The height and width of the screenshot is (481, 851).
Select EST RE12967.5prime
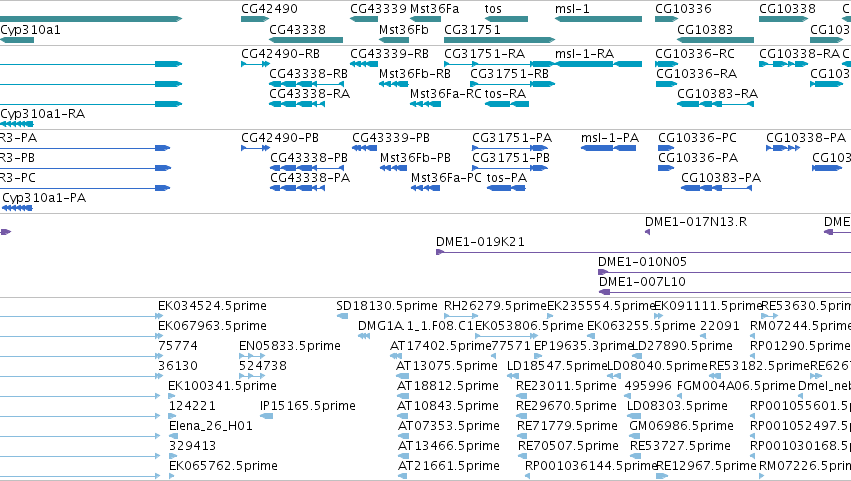pyautogui.click(x=706, y=466)
